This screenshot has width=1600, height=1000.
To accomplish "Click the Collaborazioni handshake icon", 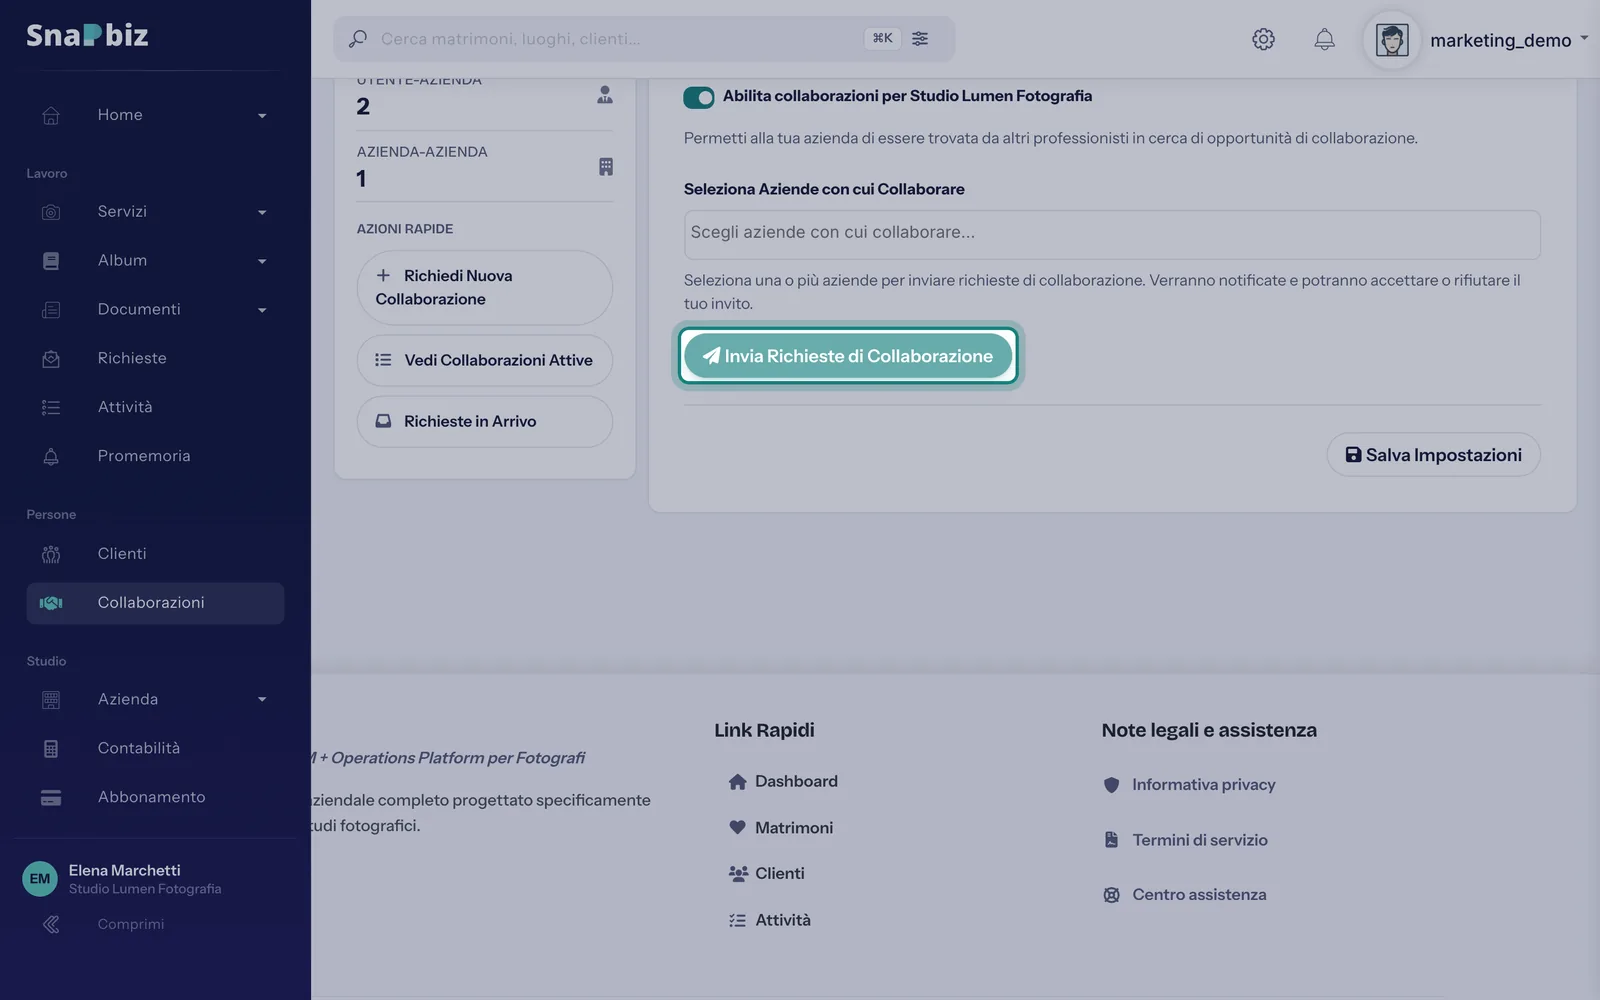I will 51,603.
